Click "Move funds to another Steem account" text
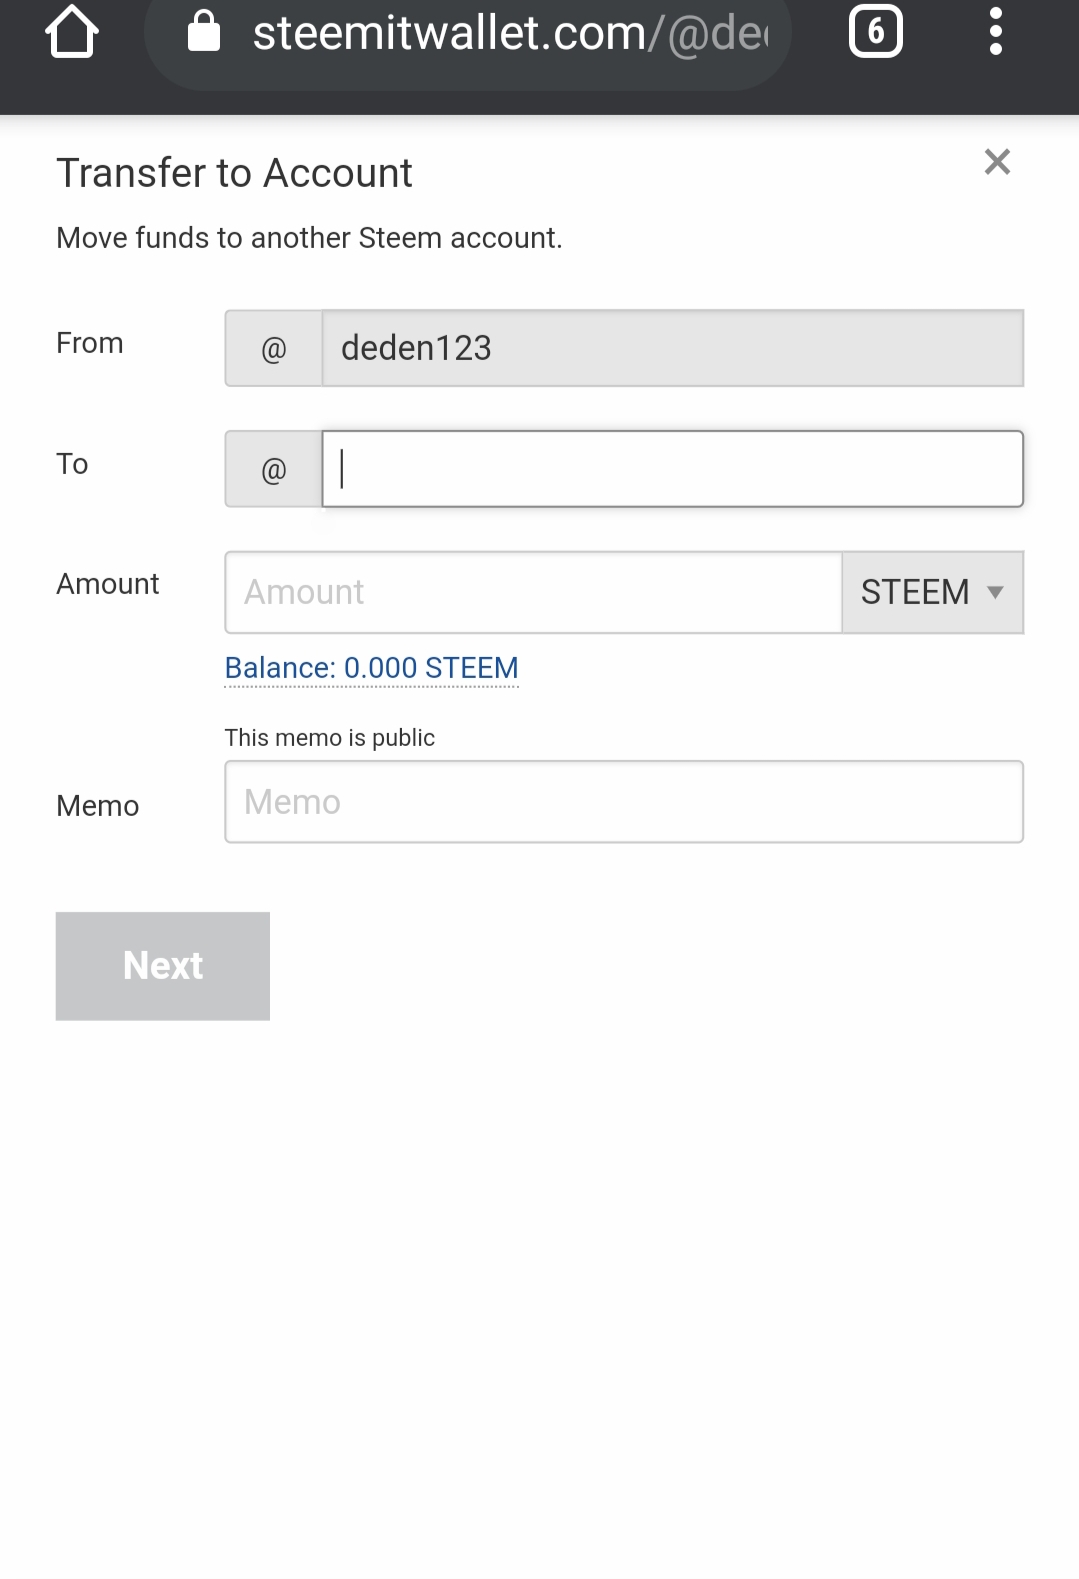The image size is (1079, 1579). coord(309,238)
